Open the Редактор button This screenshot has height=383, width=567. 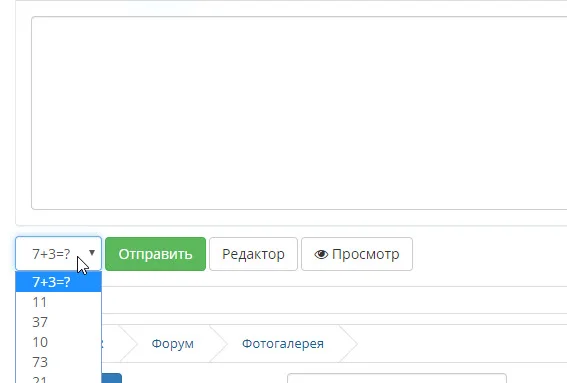(x=253, y=254)
